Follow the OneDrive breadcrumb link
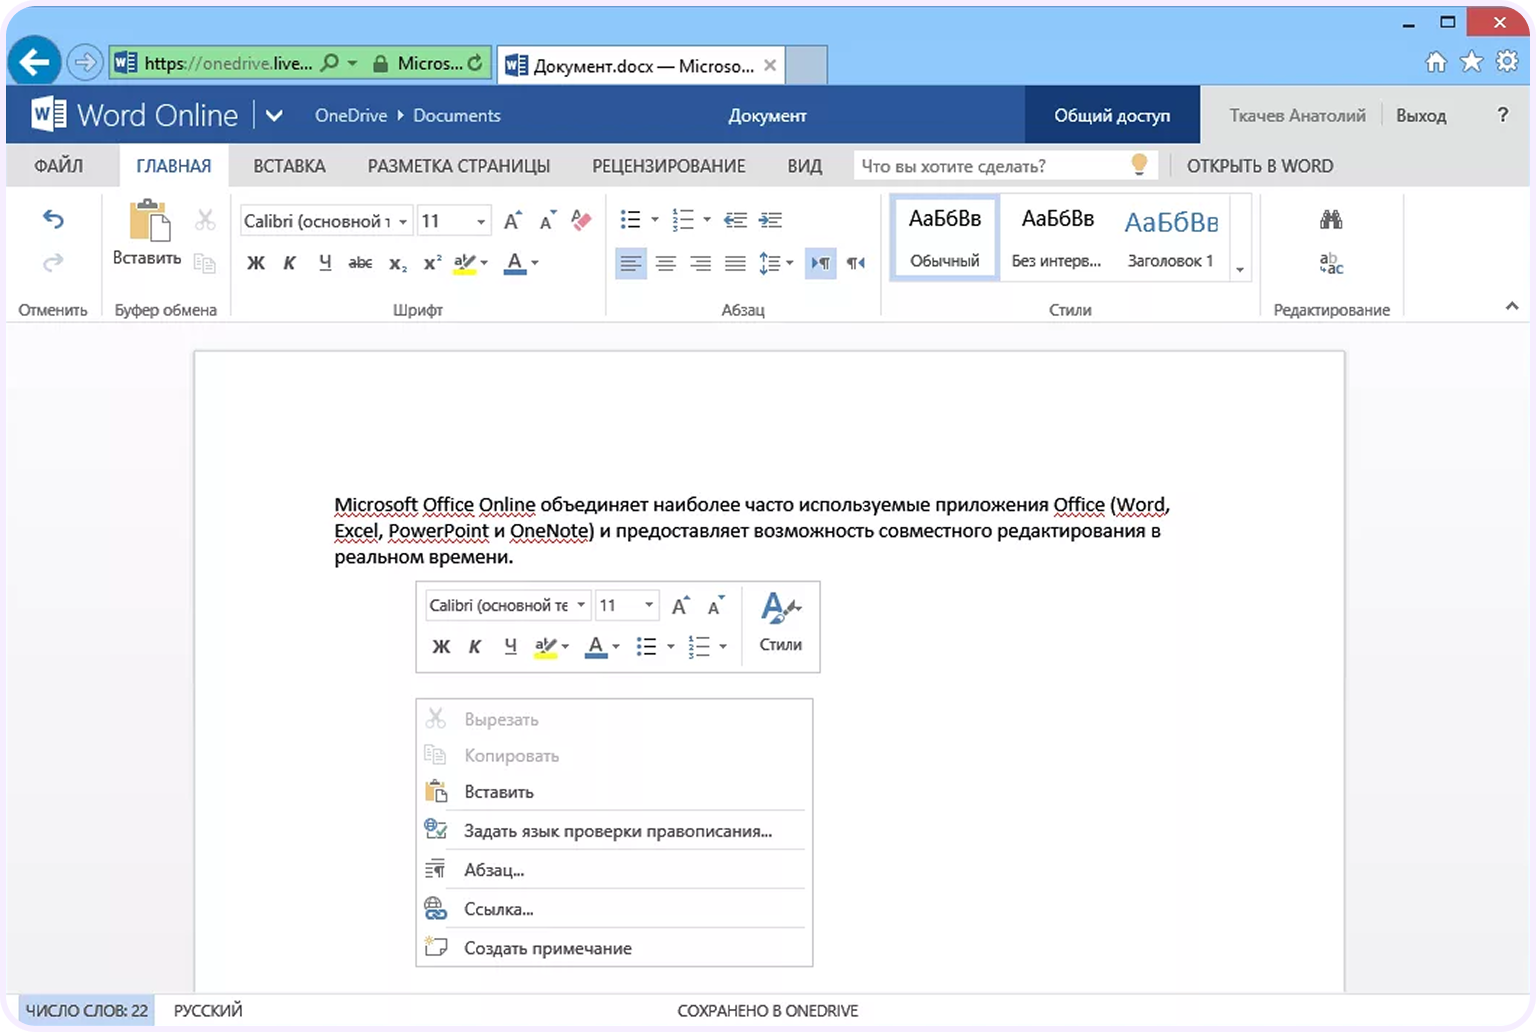 tap(351, 115)
